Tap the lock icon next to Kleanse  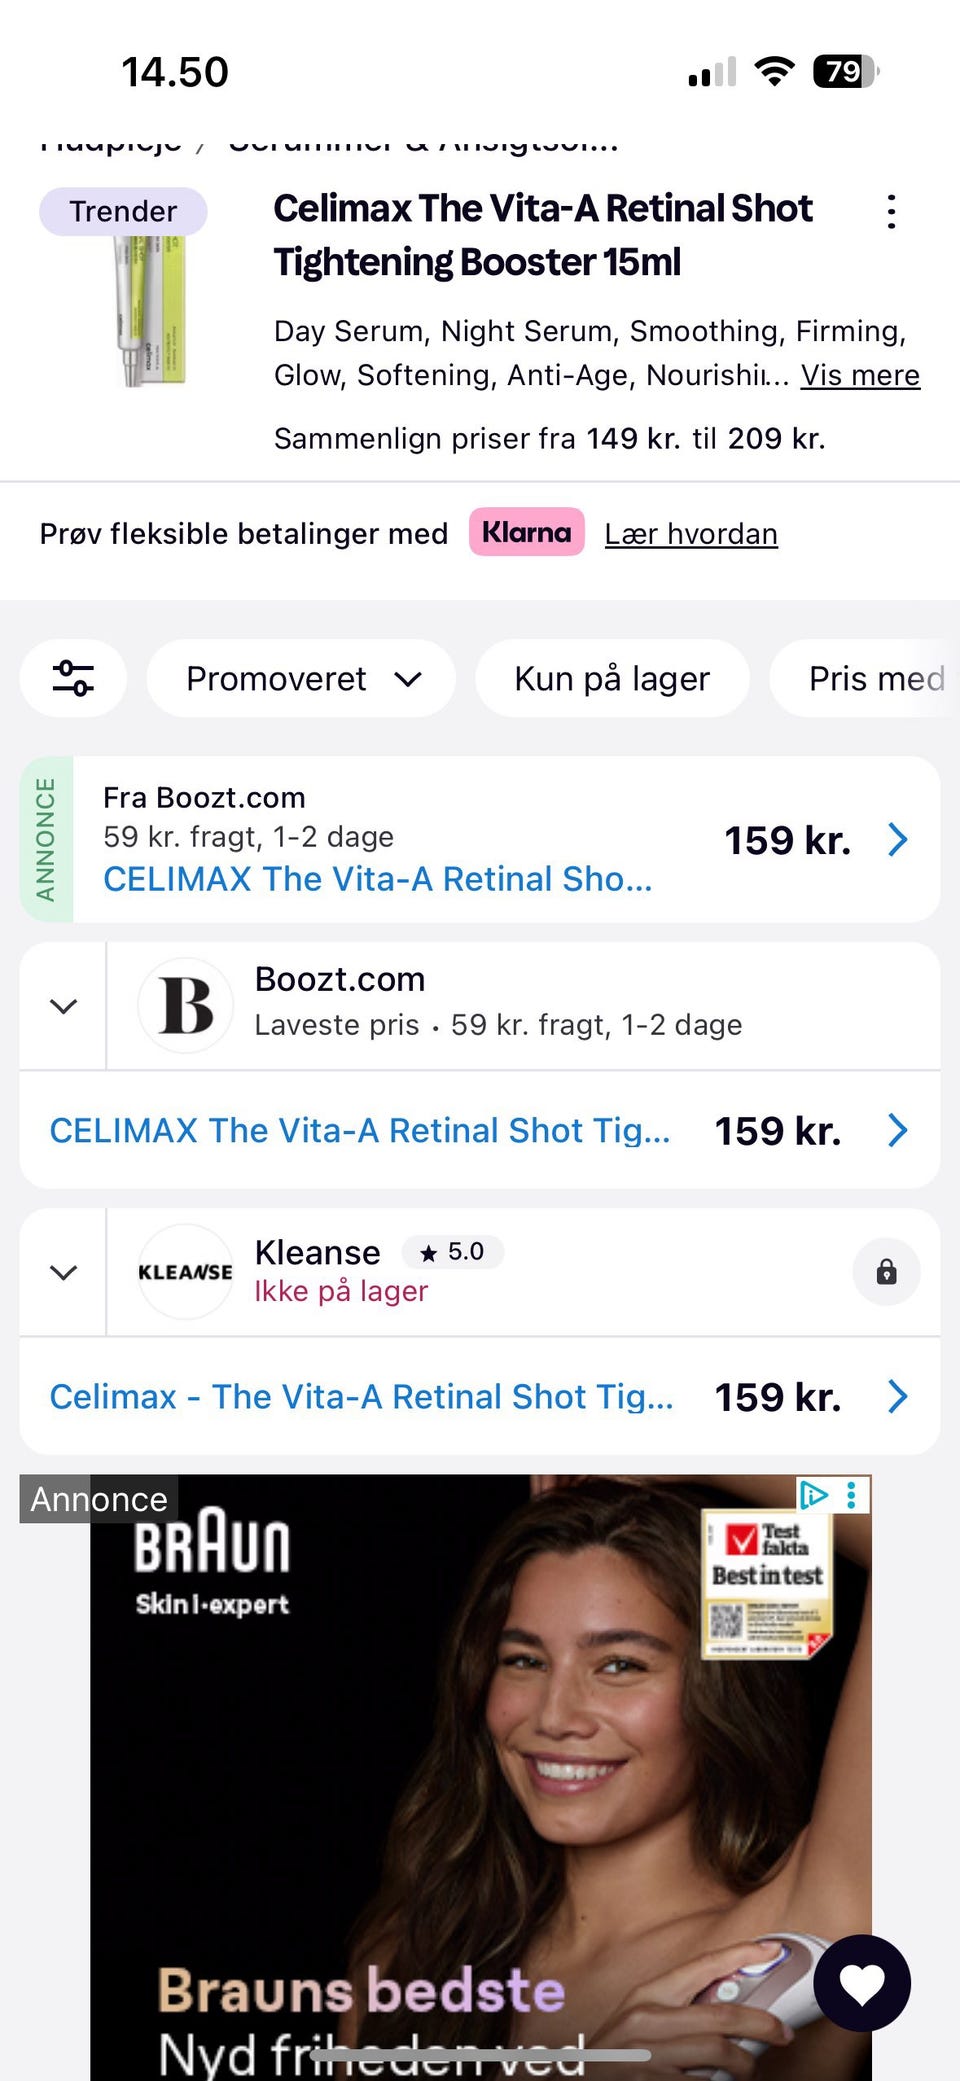pyautogui.click(x=886, y=1272)
